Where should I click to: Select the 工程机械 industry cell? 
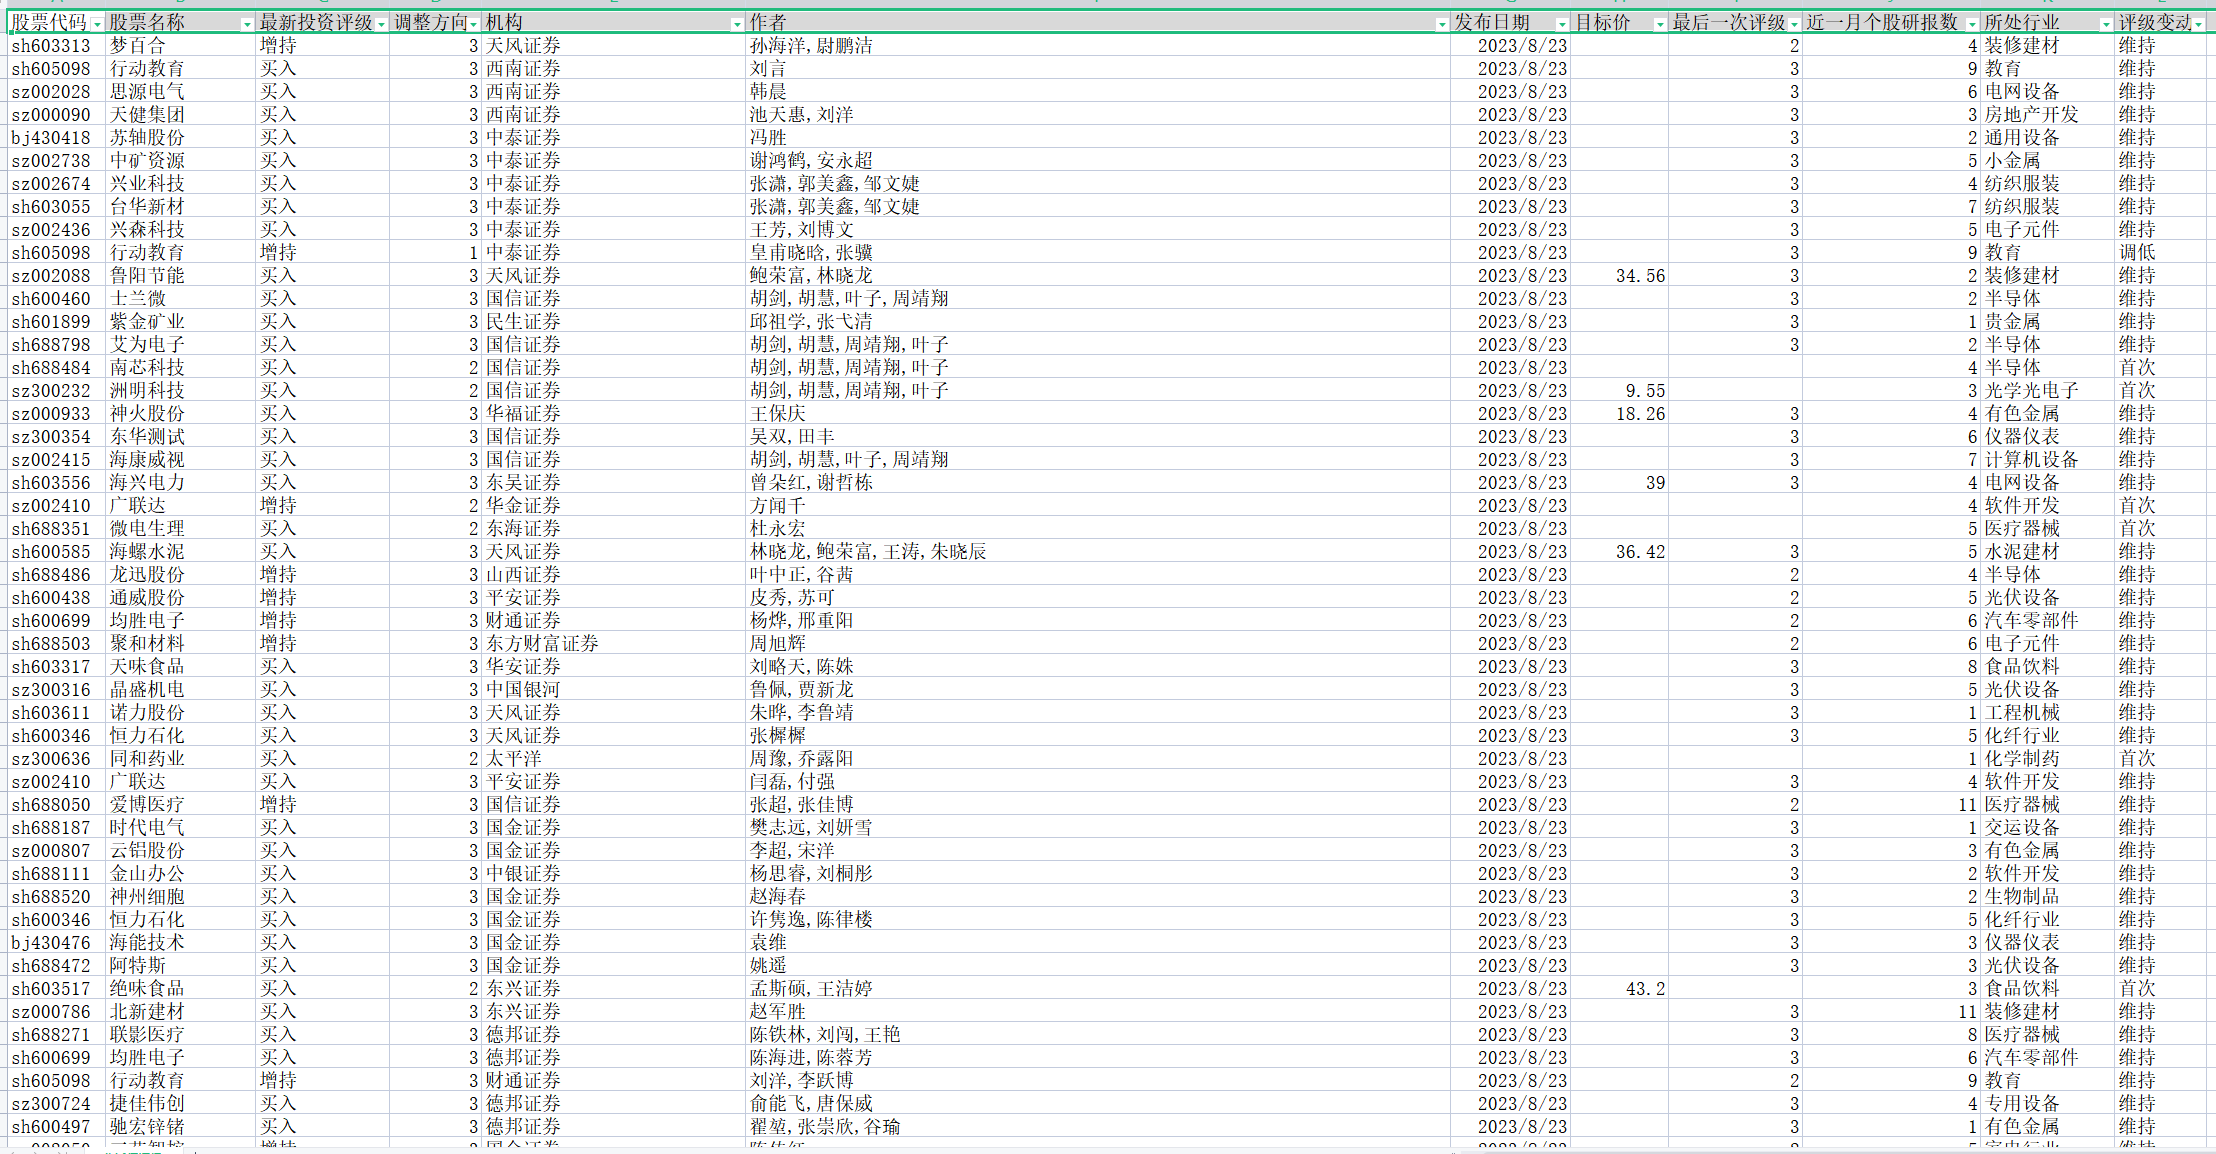(2047, 713)
